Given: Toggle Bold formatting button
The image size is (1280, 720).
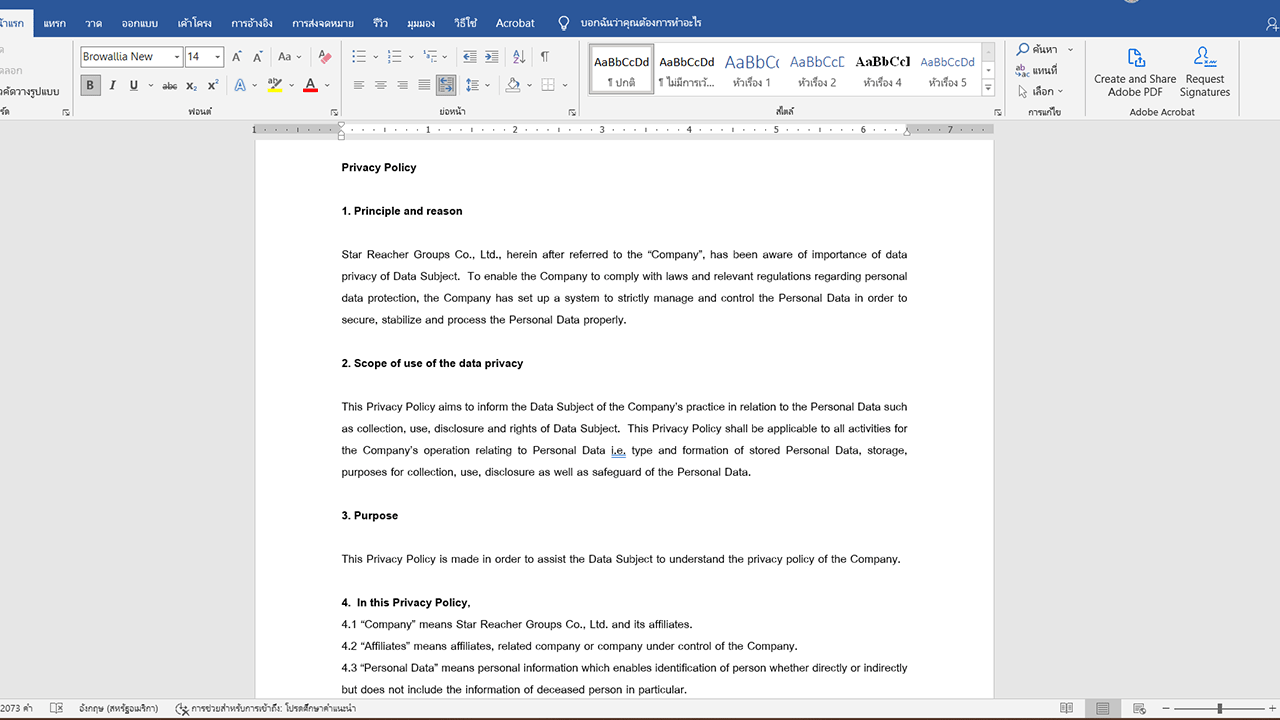Looking at the screenshot, I should tap(90, 86).
